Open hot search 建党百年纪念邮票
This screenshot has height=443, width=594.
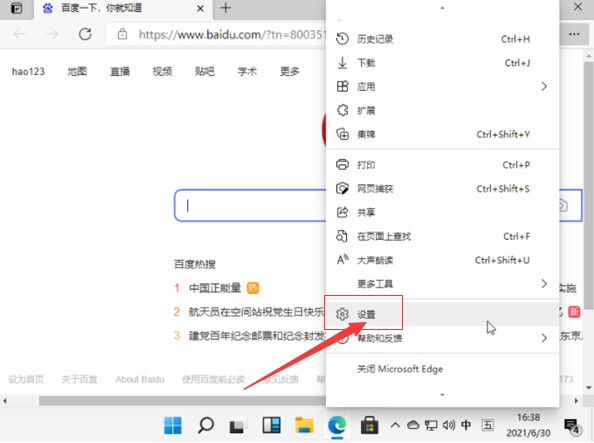[x=257, y=336]
